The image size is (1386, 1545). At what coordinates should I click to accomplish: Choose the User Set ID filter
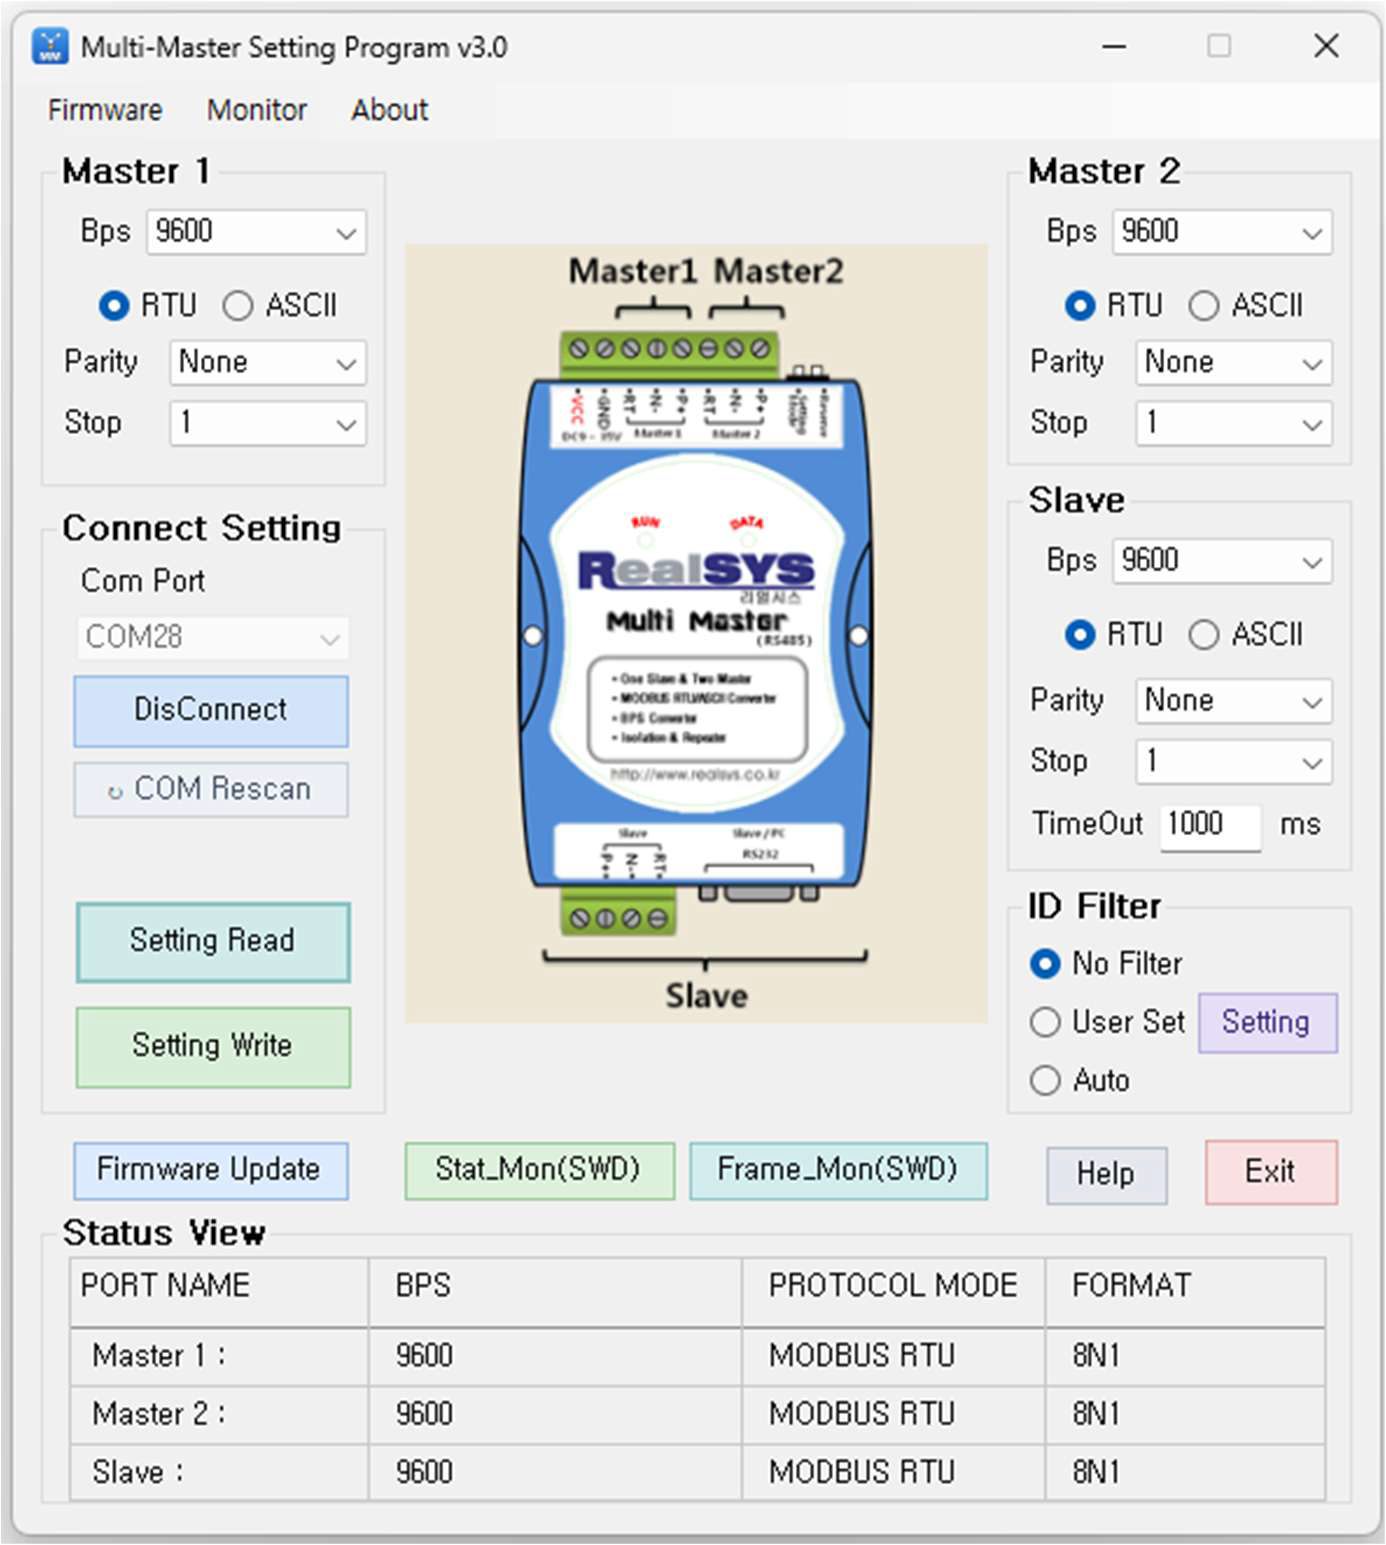pyautogui.click(x=1045, y=1022)
